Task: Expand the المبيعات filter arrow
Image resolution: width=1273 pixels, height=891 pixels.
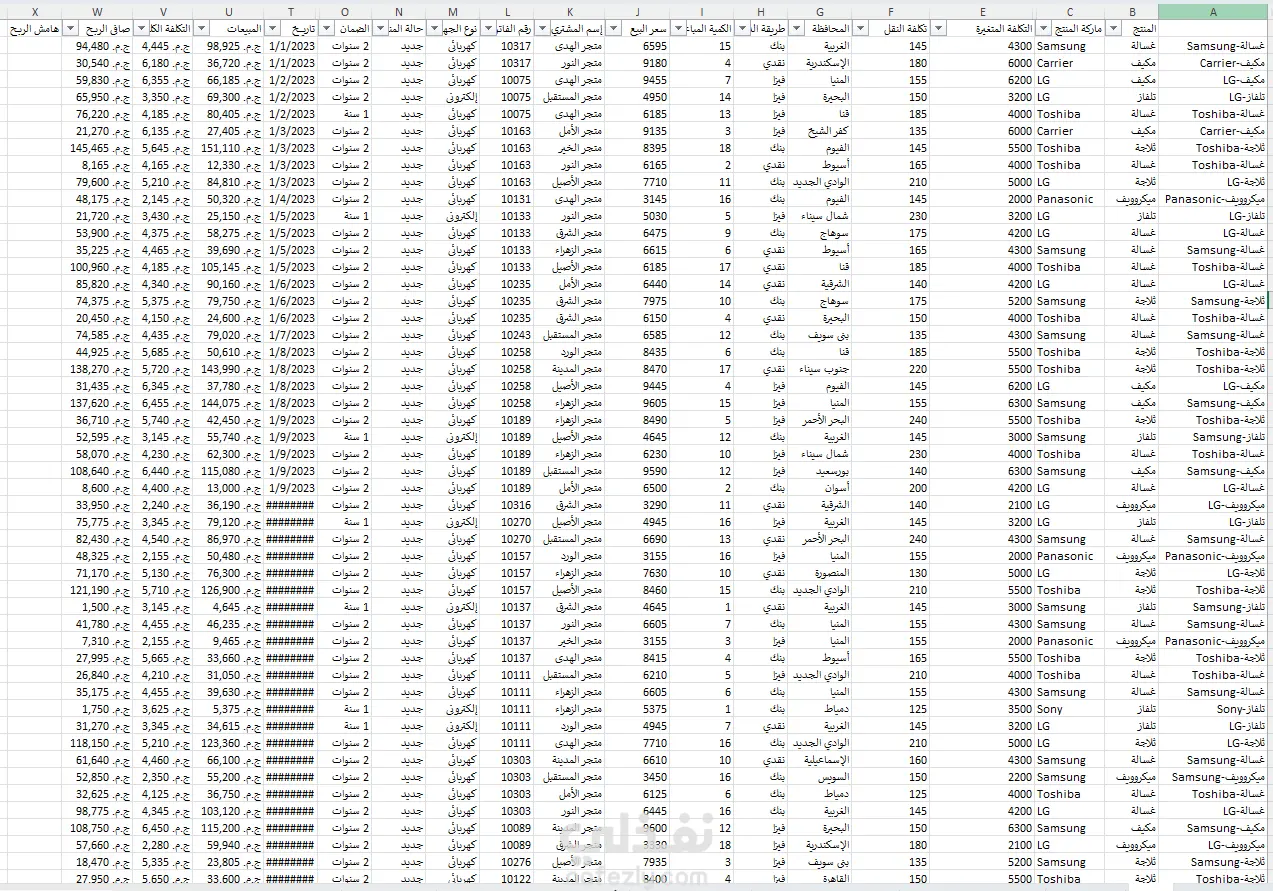Action: [200, 29]
